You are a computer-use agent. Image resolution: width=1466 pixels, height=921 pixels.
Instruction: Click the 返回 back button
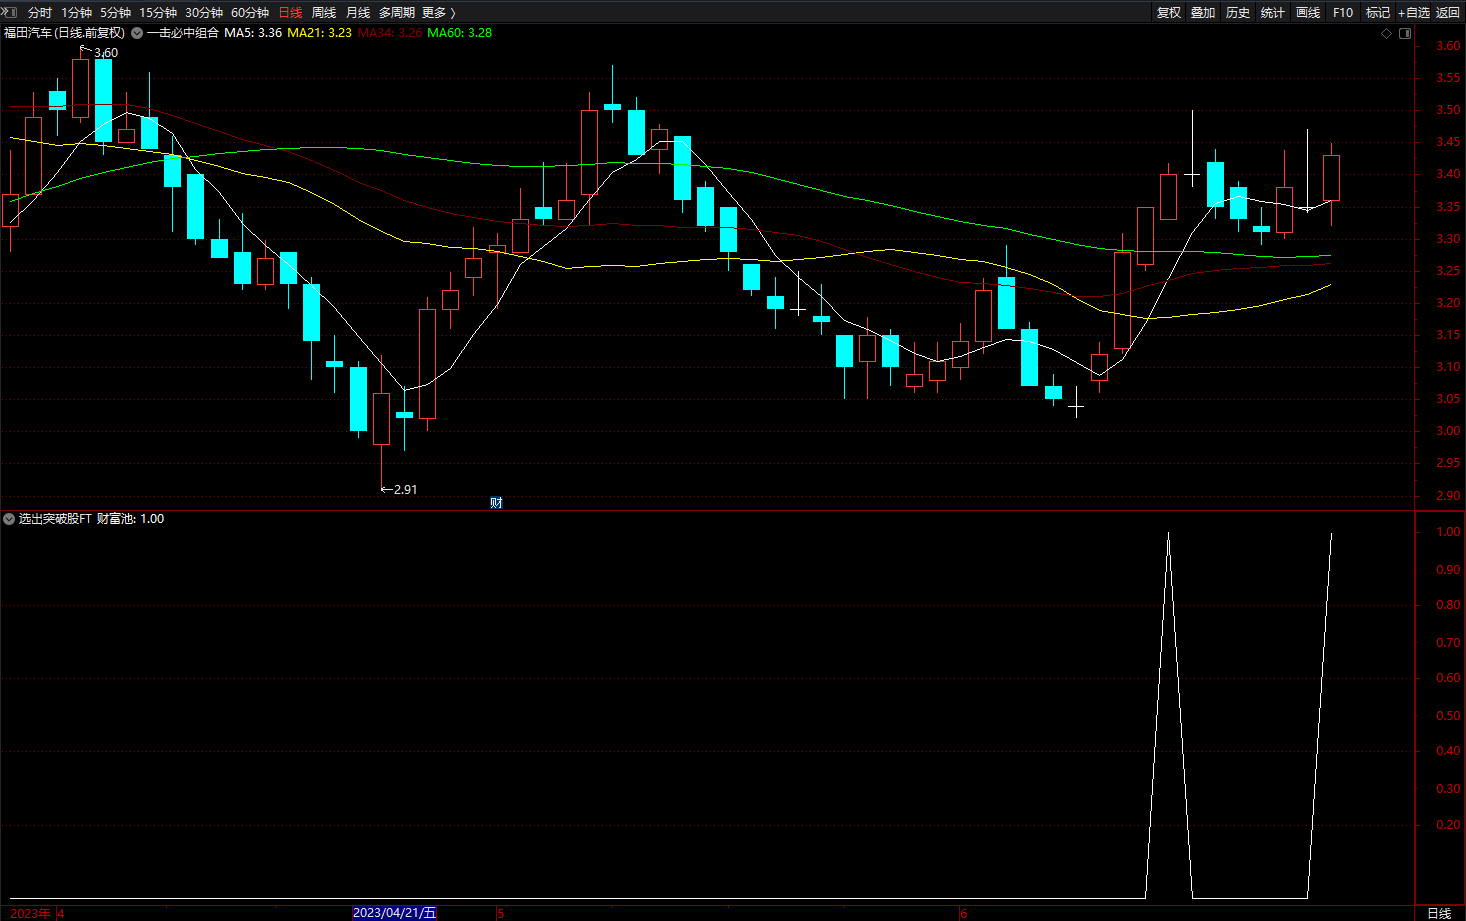[1448, 13]
